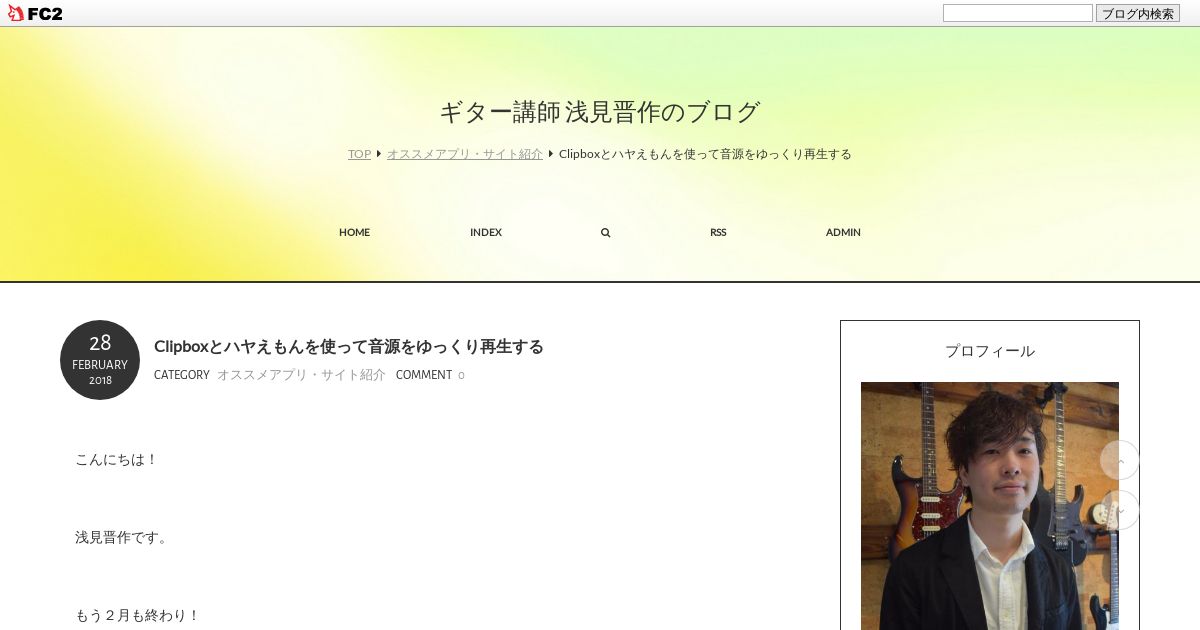Image resolution: width=1200 pixels, height=630 pixels.
Task: Click the text もう２月も終わり！
Action: coord(138,615)
